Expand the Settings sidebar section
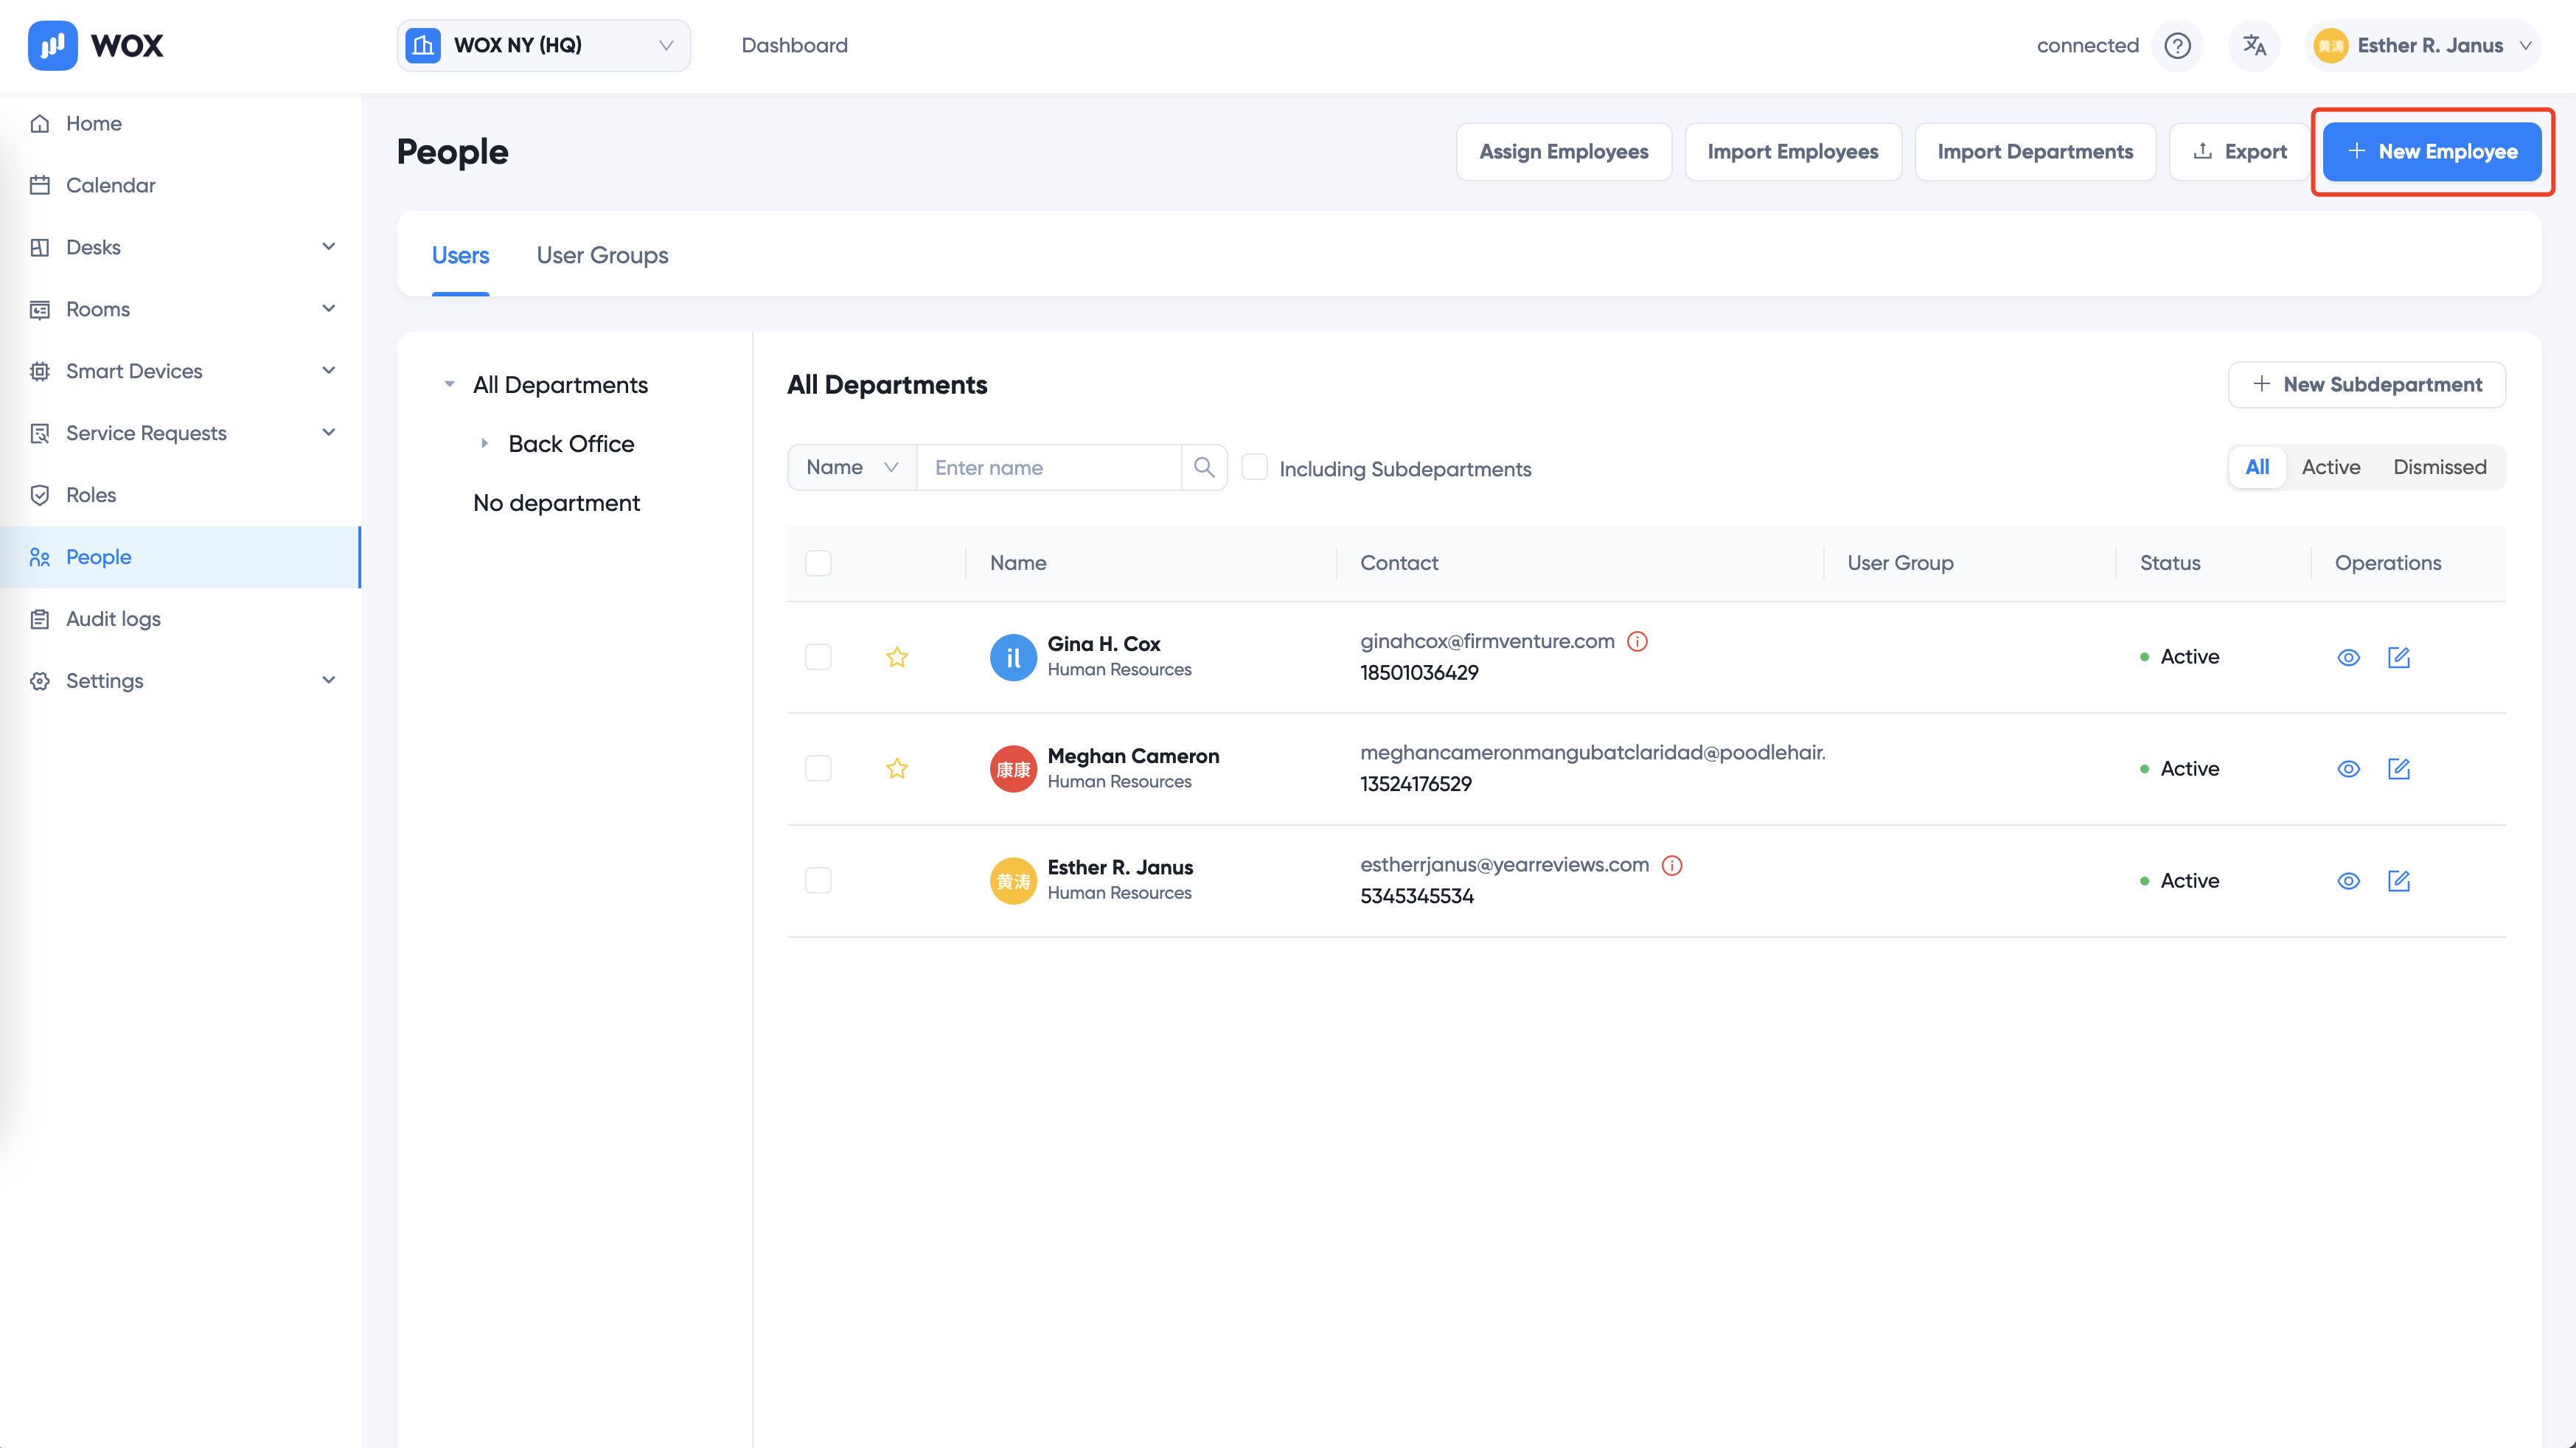This screenshot has width=2576, height=1448. (x=328, y=681)
